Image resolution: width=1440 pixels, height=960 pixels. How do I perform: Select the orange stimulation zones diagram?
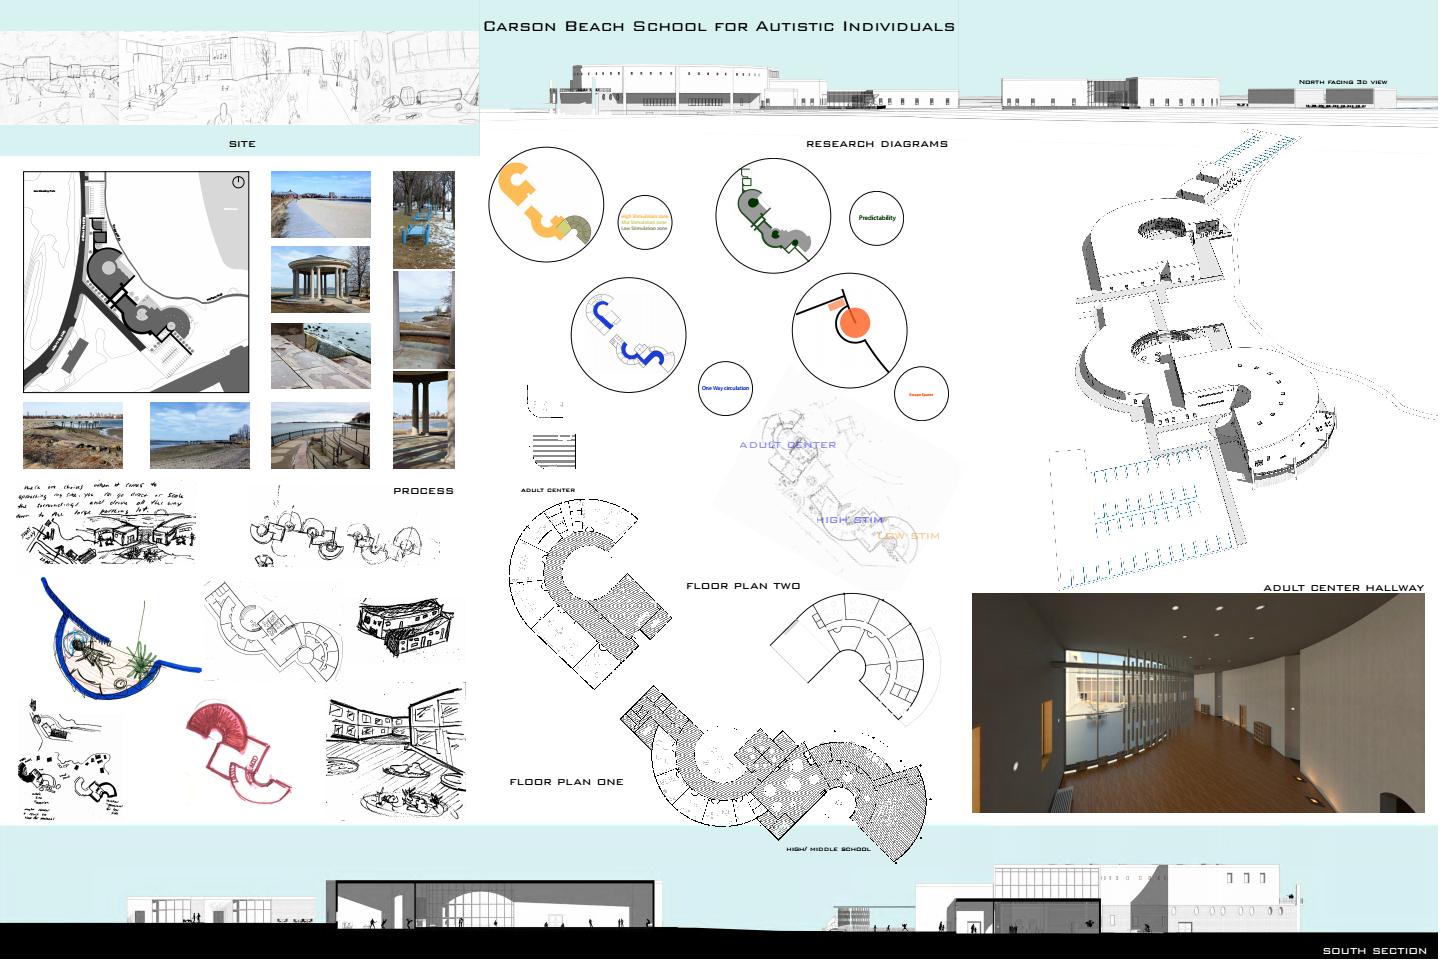pos(546,203)
